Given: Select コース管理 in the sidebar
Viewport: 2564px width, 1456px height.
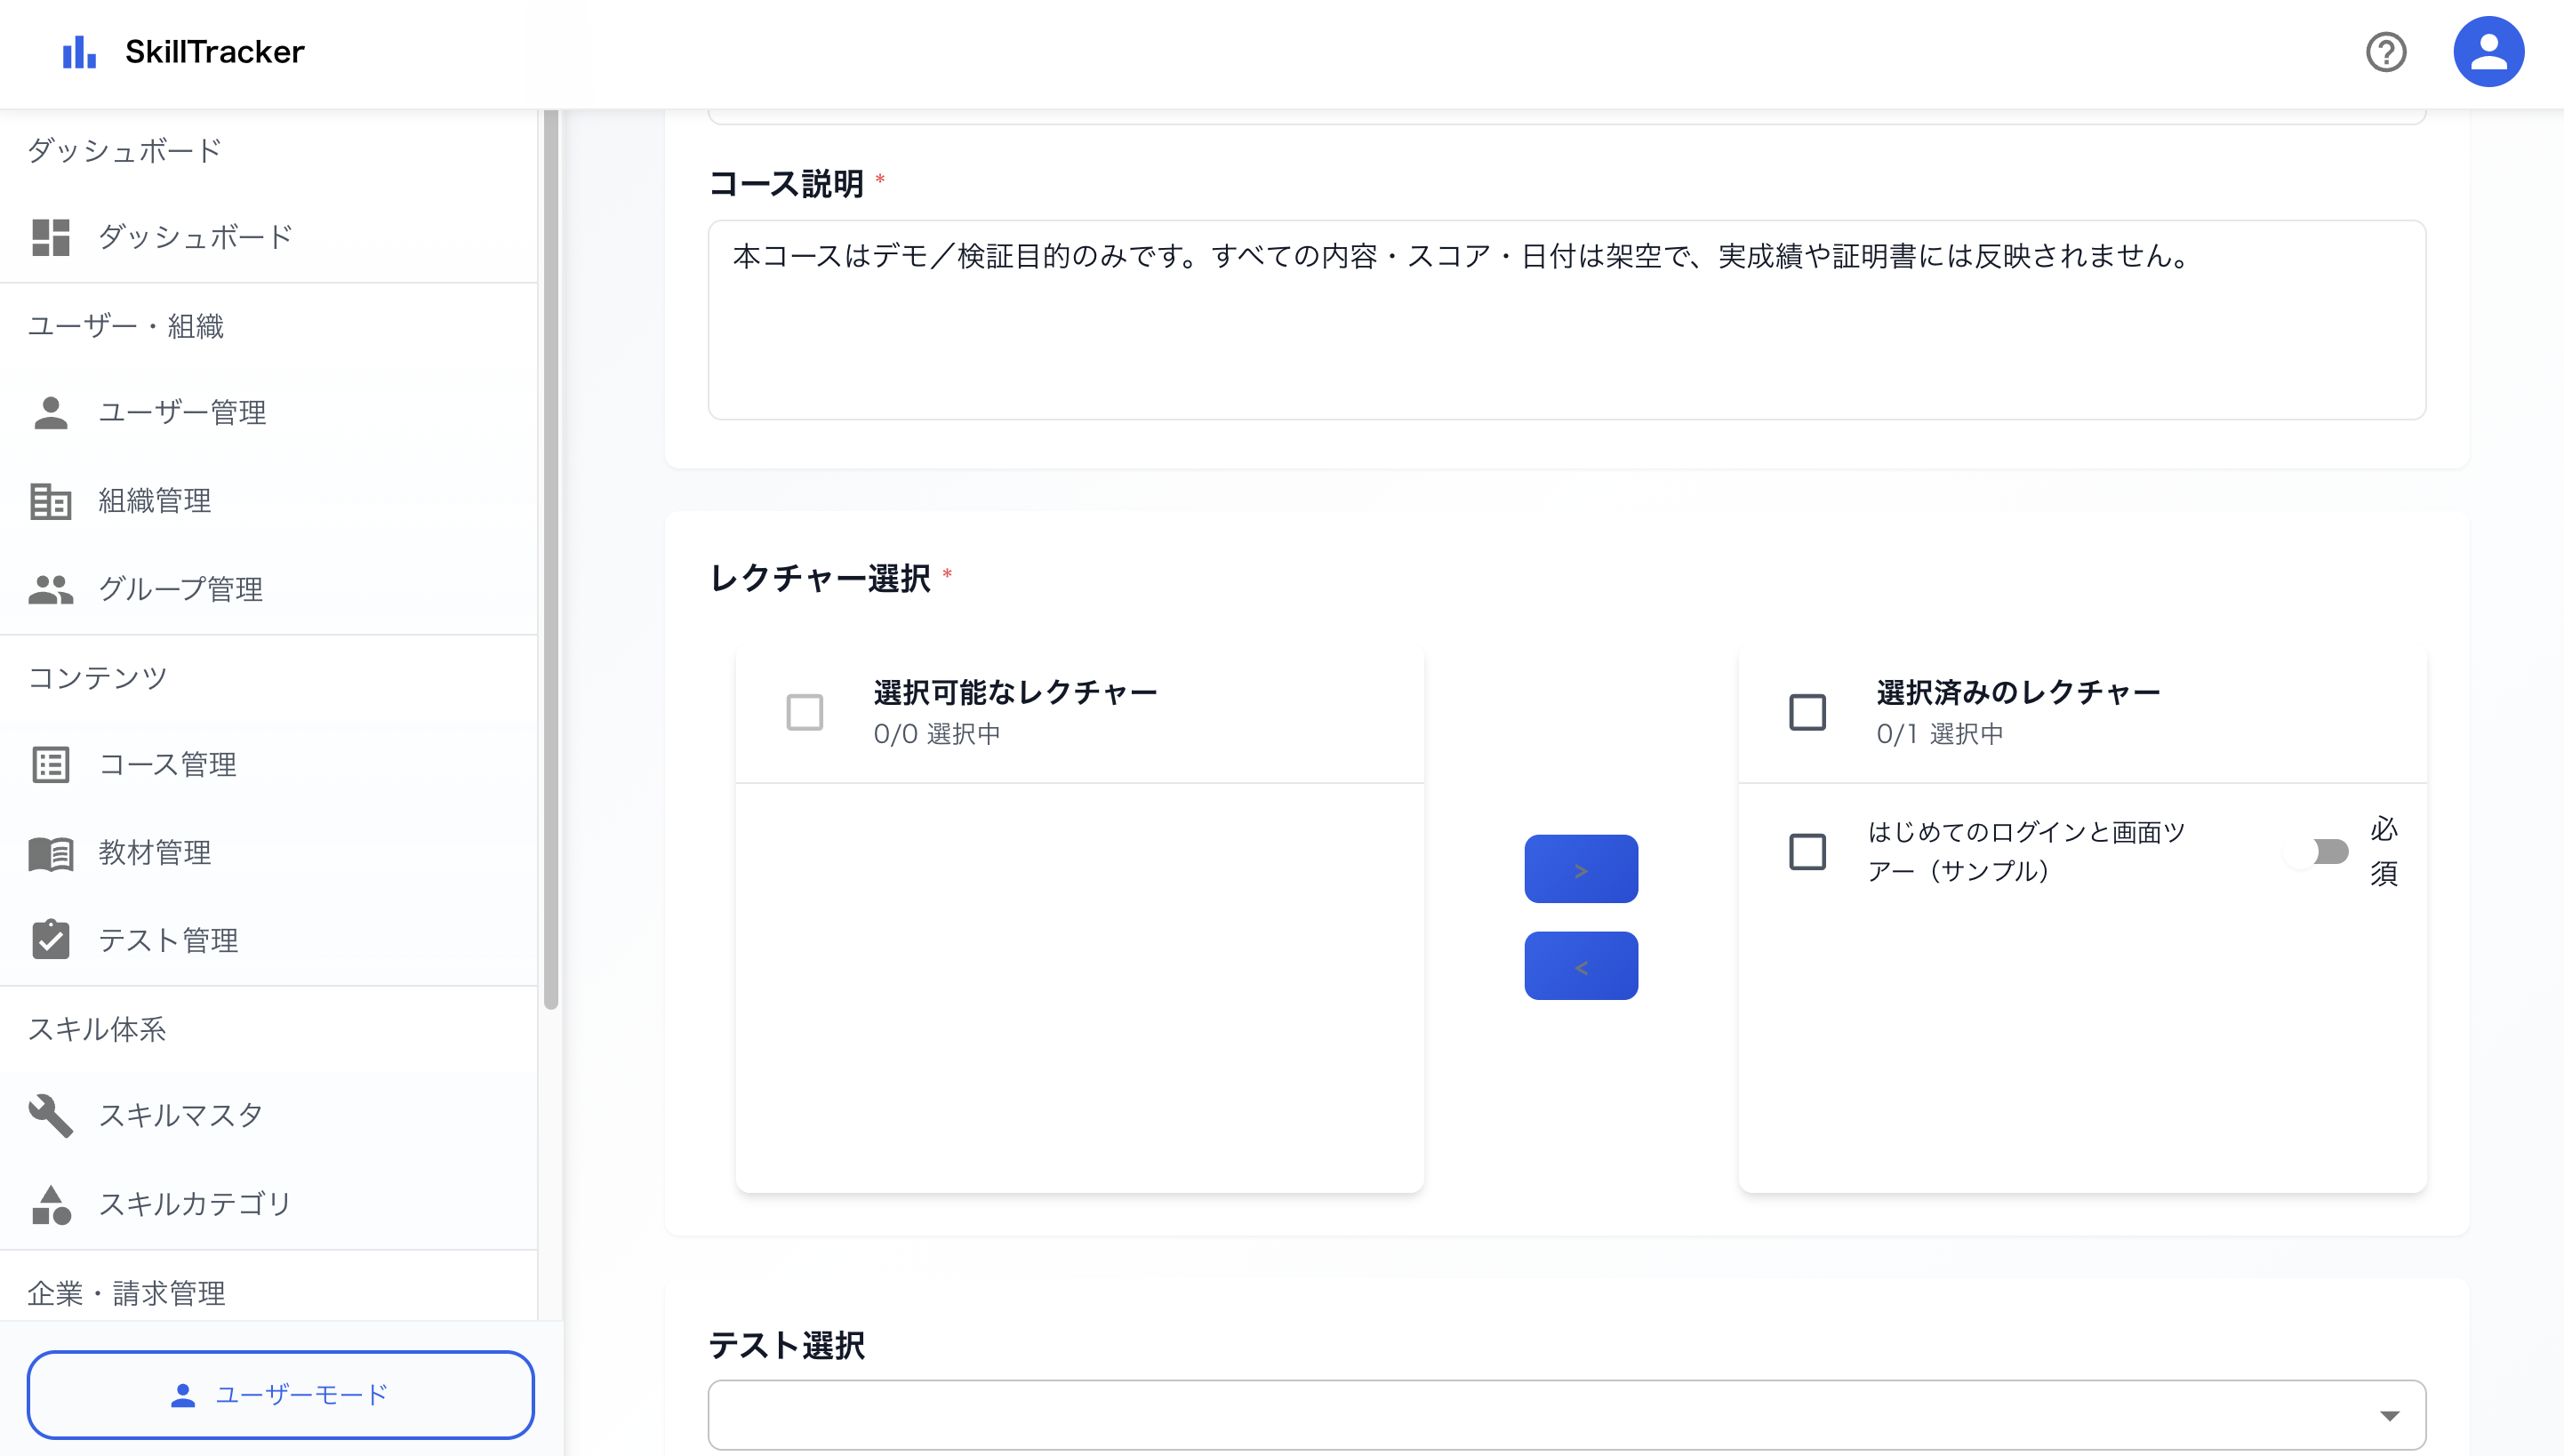Looking at the screenshot, I should point(168,765).
